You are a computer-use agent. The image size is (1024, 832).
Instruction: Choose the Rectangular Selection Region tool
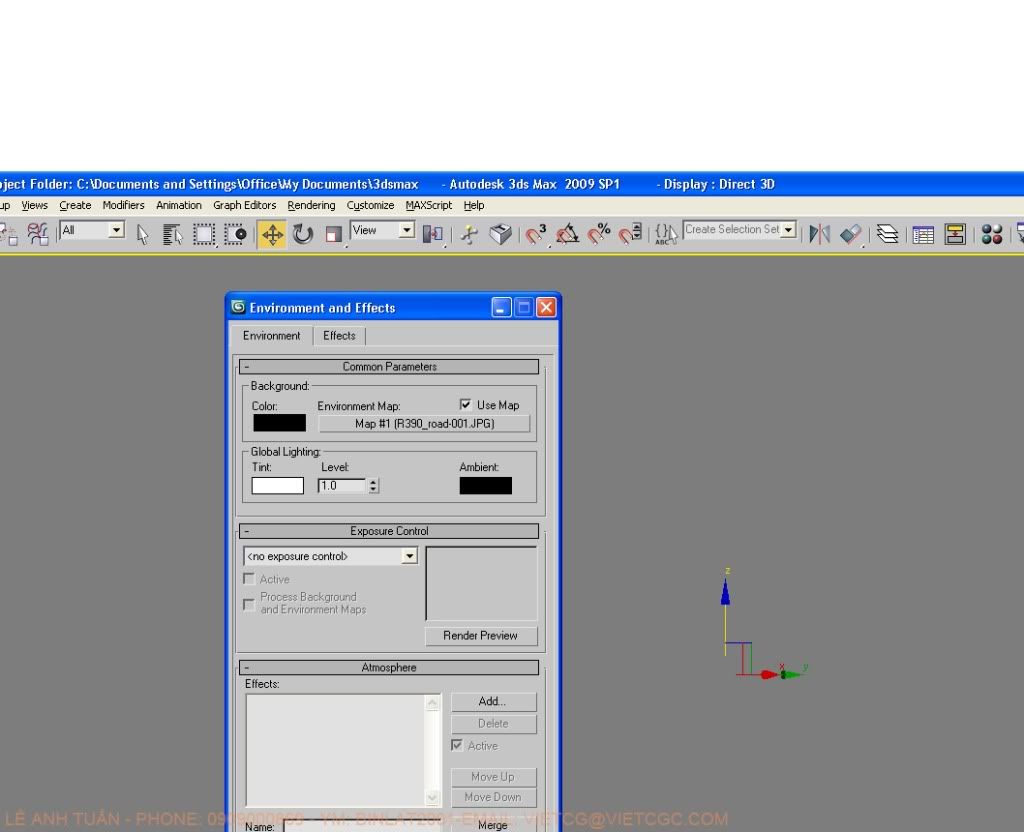coord(204,234)
